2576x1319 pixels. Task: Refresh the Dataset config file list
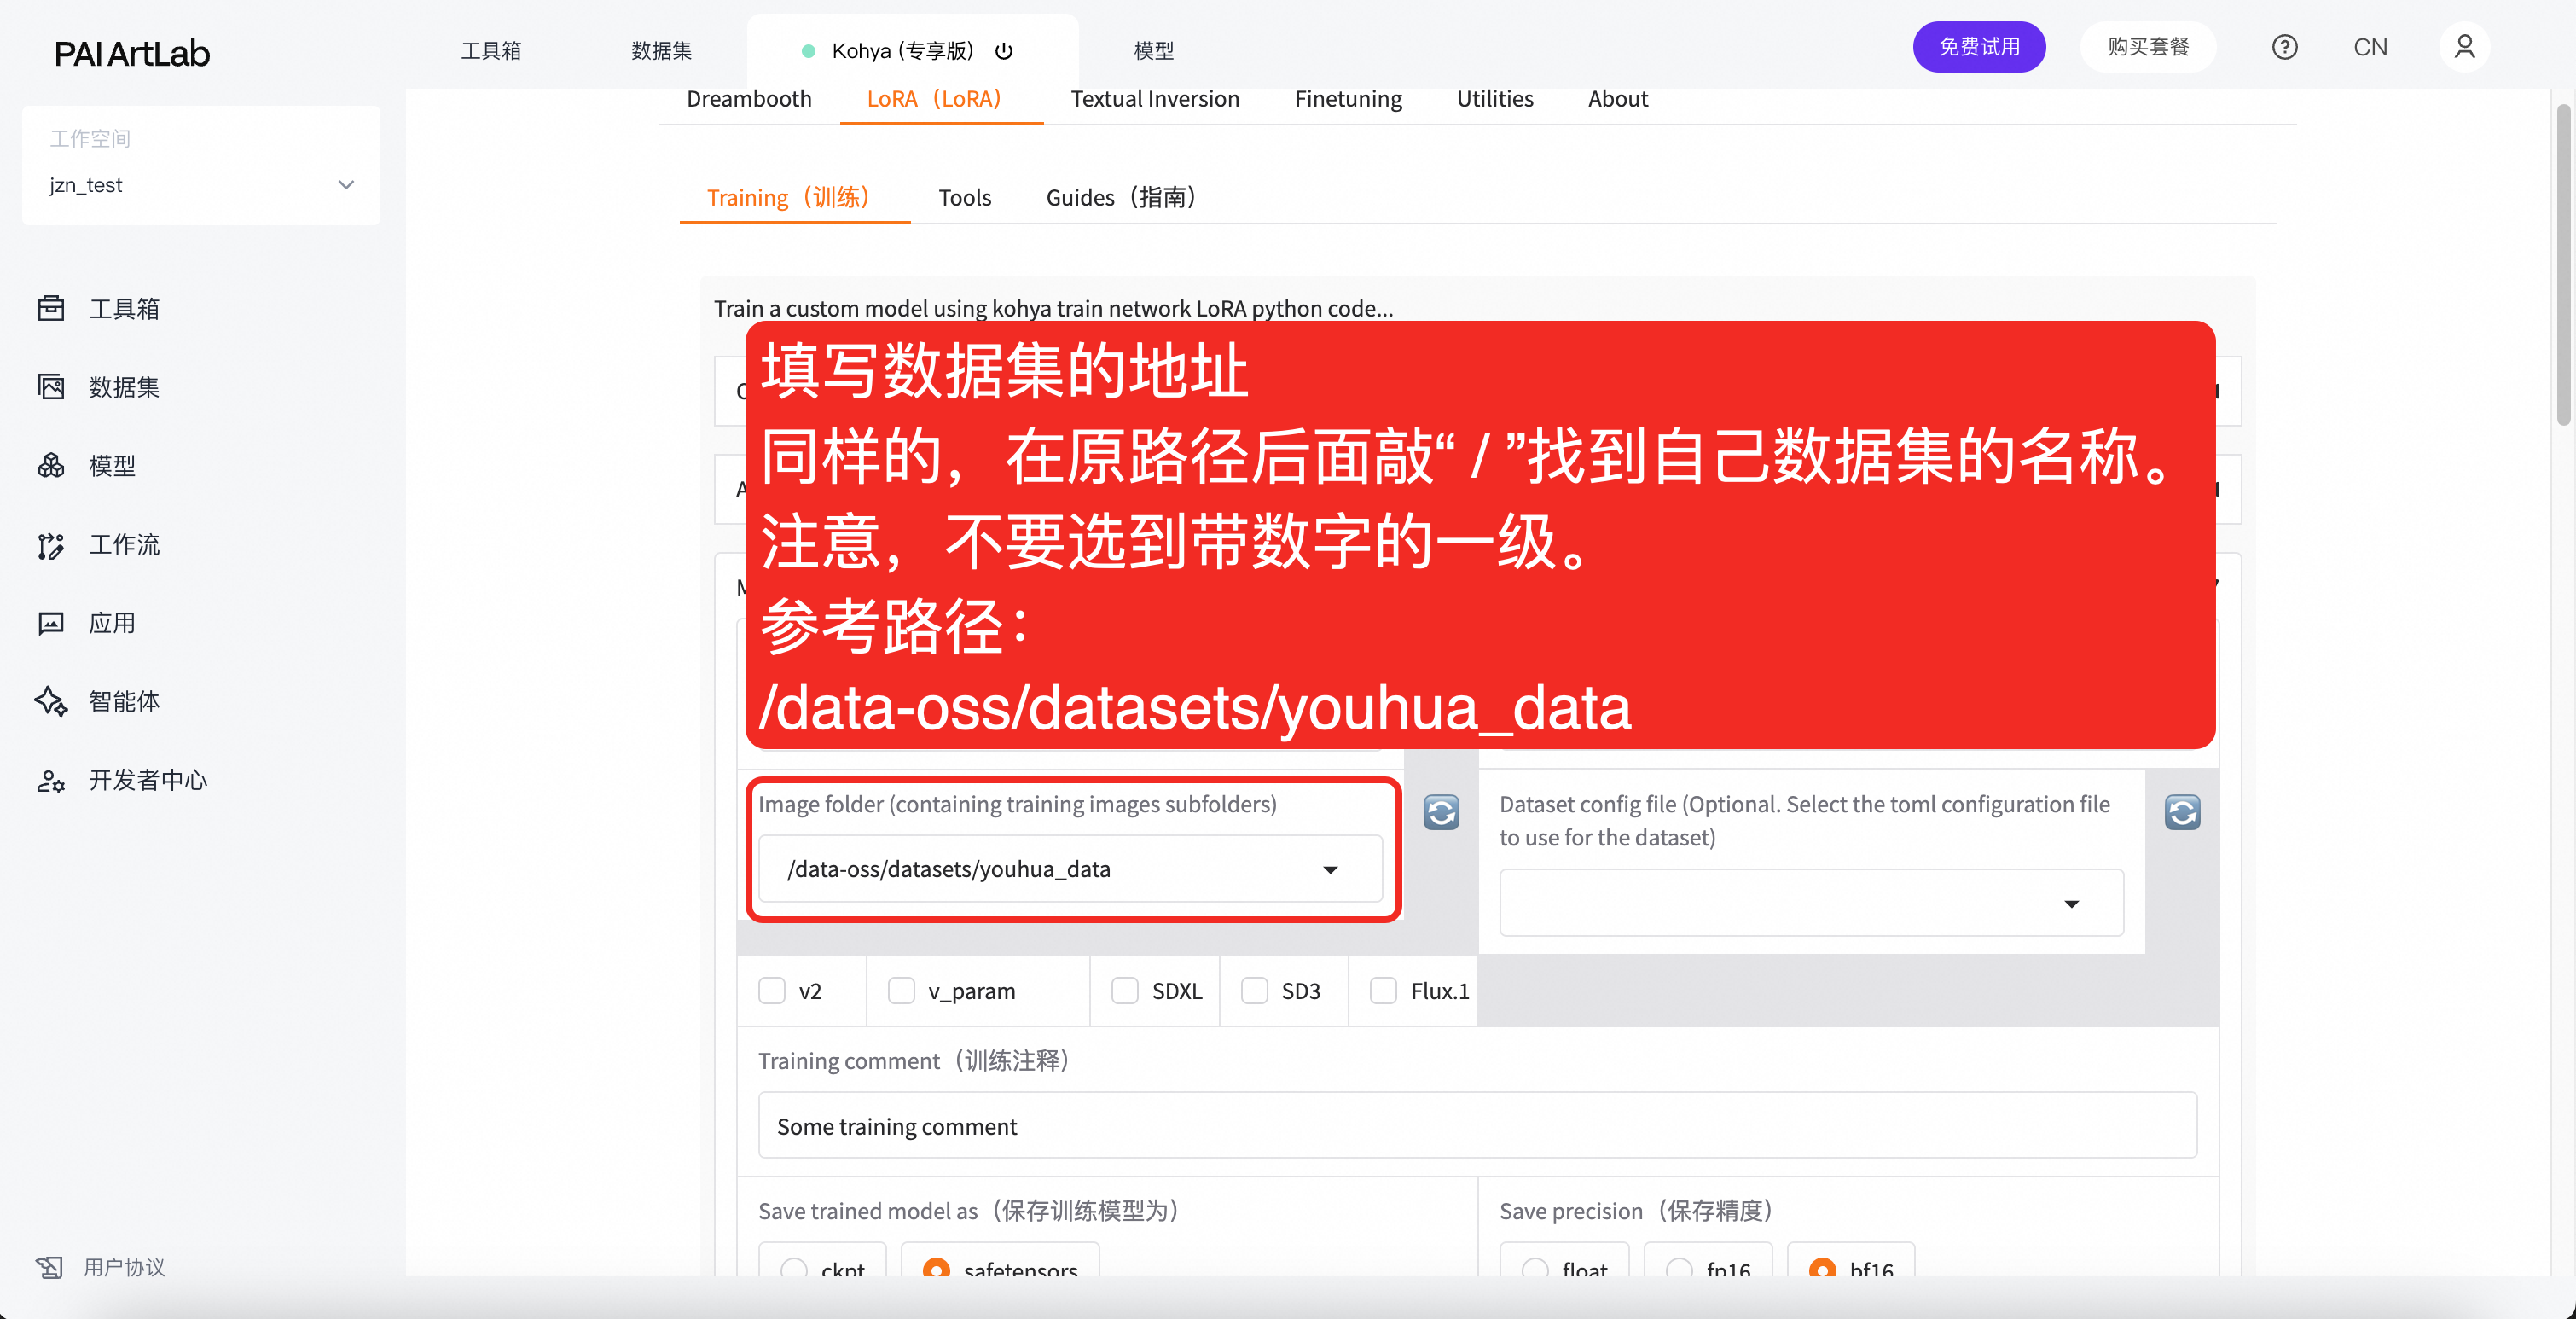2182,813
